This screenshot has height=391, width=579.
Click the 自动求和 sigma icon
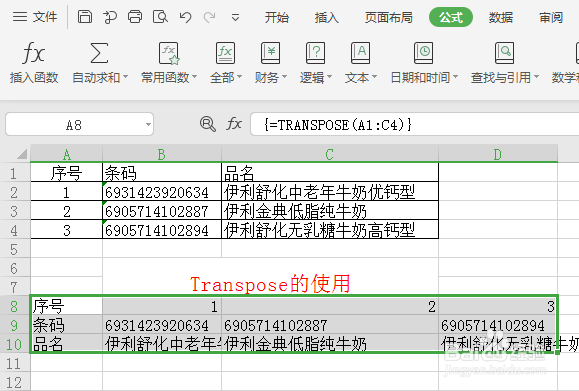pos(99,53)
